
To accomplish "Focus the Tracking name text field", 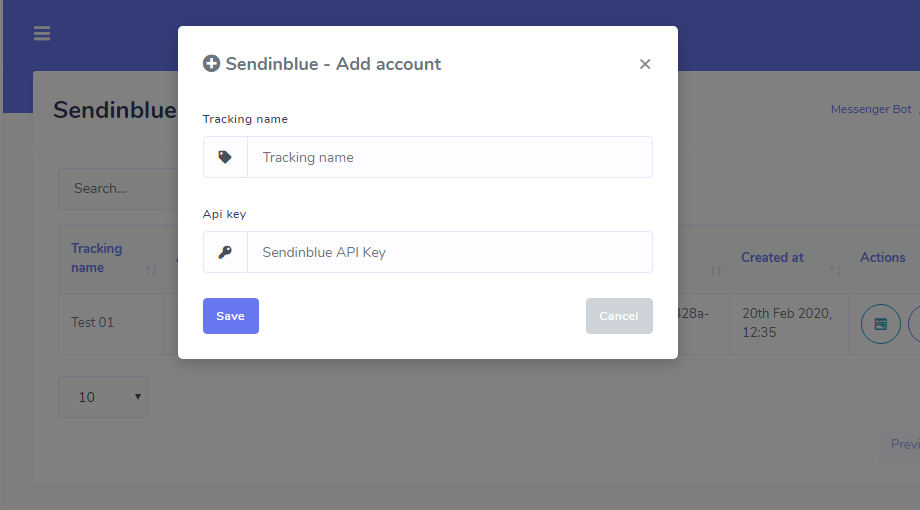I will coord(450,157).
